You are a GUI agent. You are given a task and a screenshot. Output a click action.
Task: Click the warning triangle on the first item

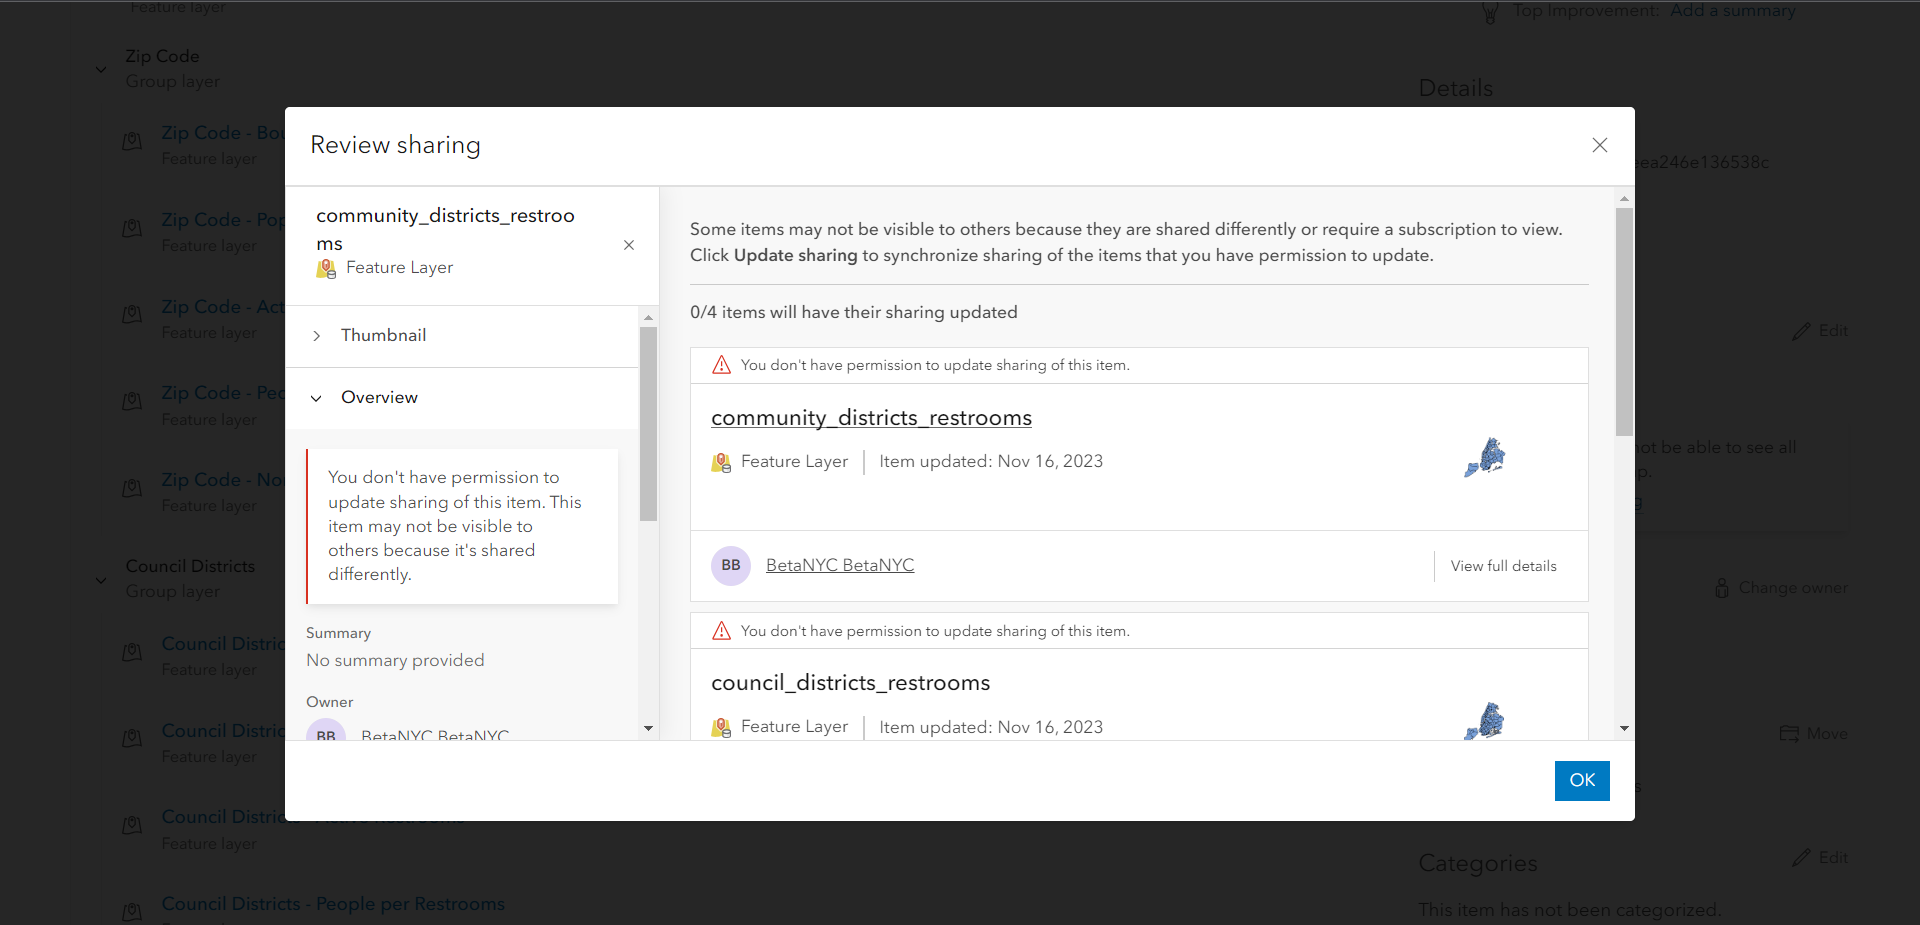[720, 365]
